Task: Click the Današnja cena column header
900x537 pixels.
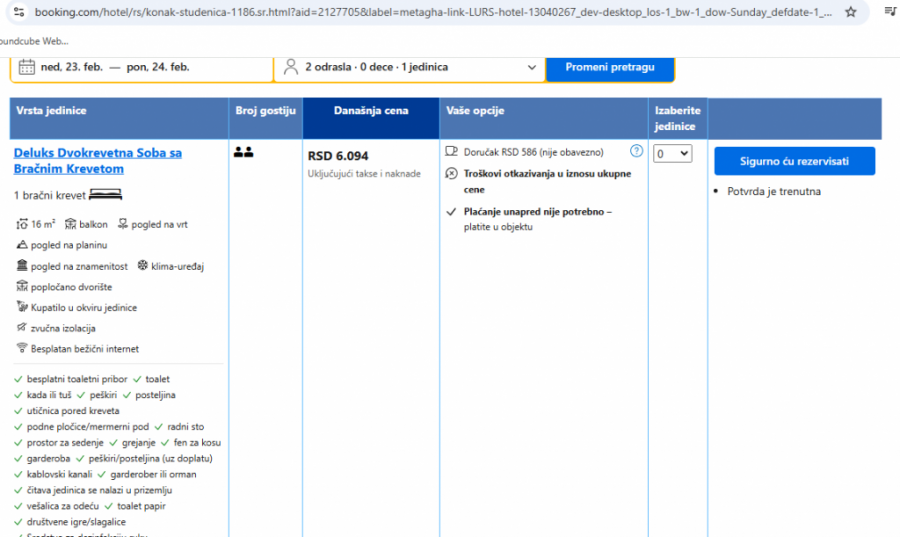Action: [x=370, y=111]
